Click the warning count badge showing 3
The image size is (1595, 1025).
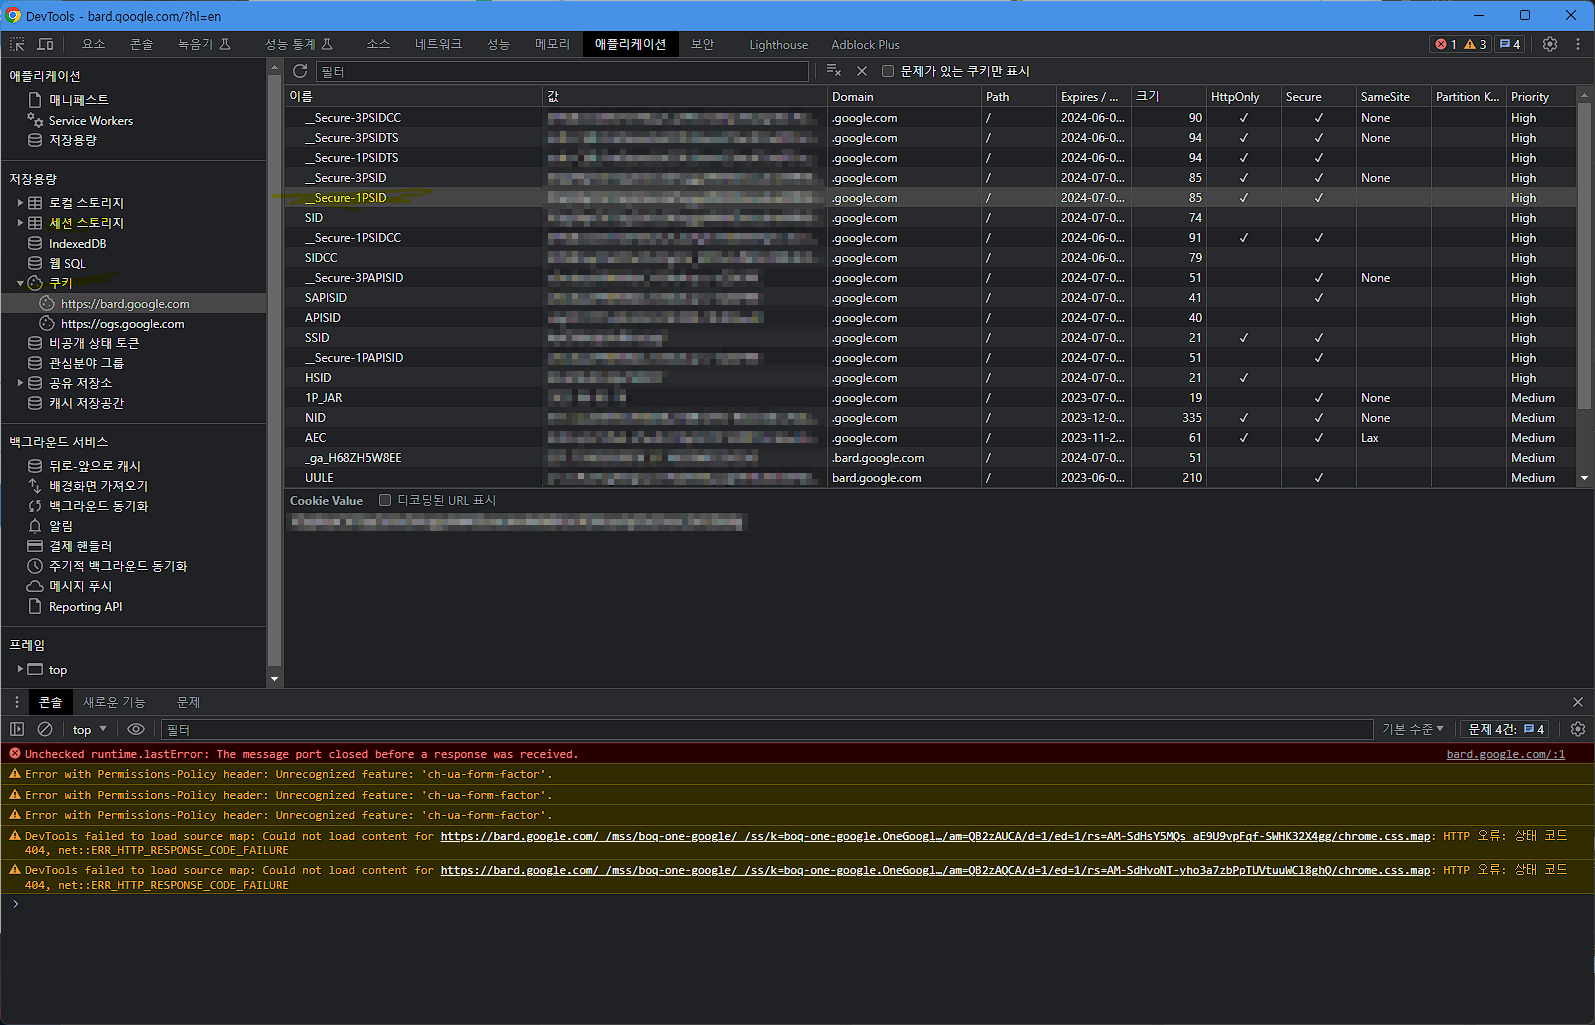tap(1476, 44)
